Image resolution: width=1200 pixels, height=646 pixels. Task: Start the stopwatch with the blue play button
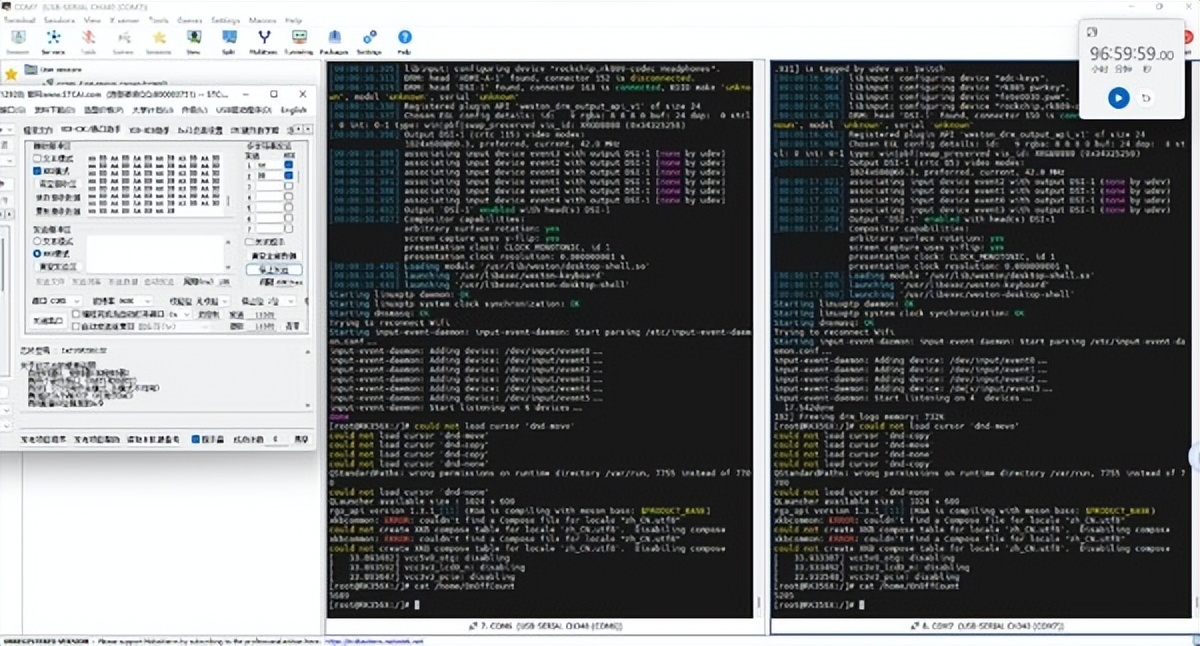click(1119, 97)
